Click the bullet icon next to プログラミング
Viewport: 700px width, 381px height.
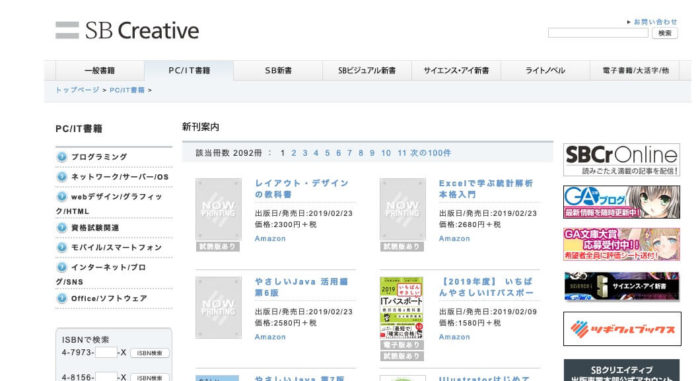62,157
